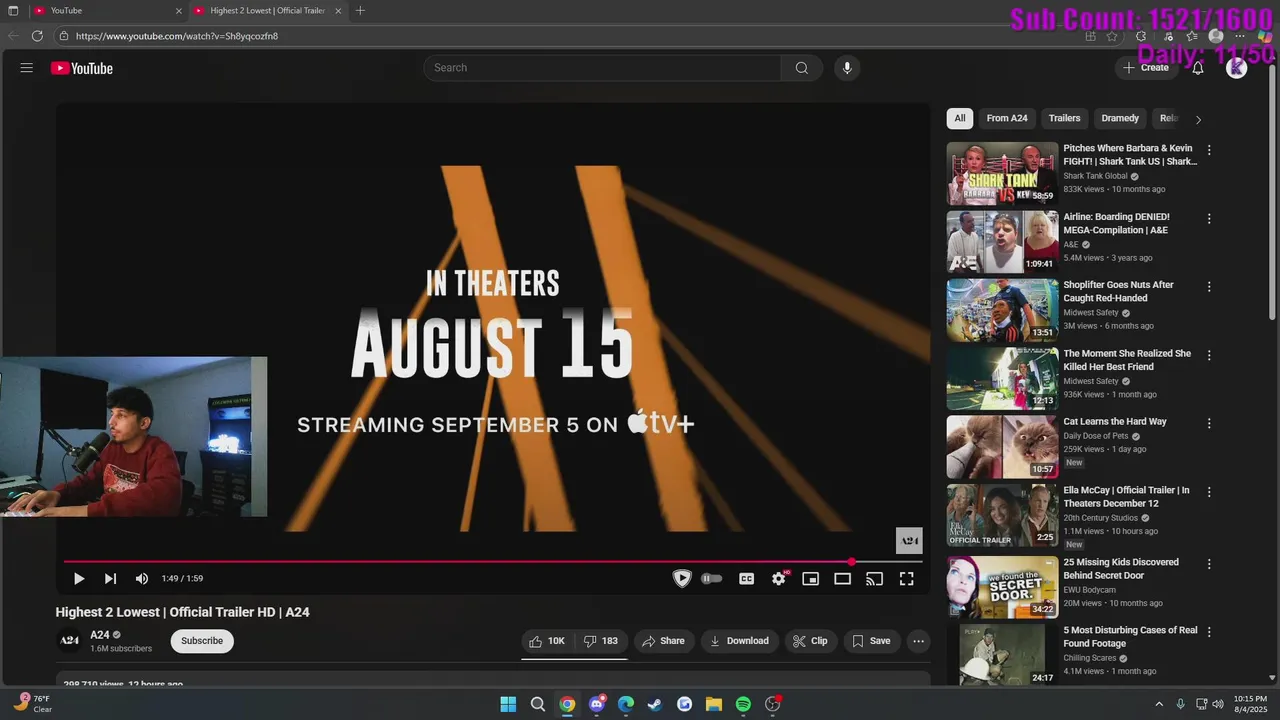Open options for Shoplifter Goes Nuts video

[1209, 287]
